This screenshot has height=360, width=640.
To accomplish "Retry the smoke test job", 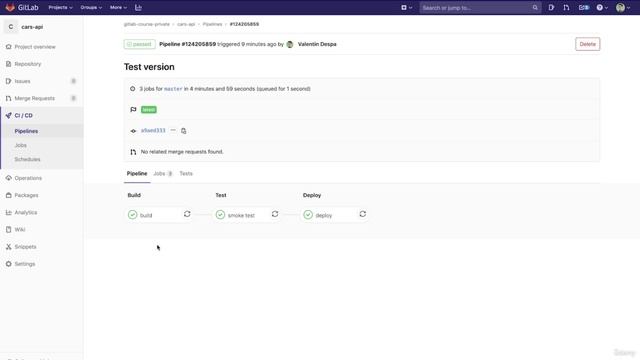I will [275, 214].
